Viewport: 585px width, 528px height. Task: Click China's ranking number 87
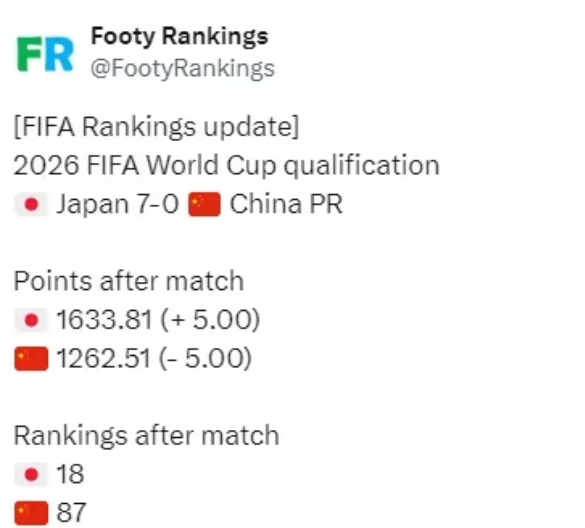(71, 513)
